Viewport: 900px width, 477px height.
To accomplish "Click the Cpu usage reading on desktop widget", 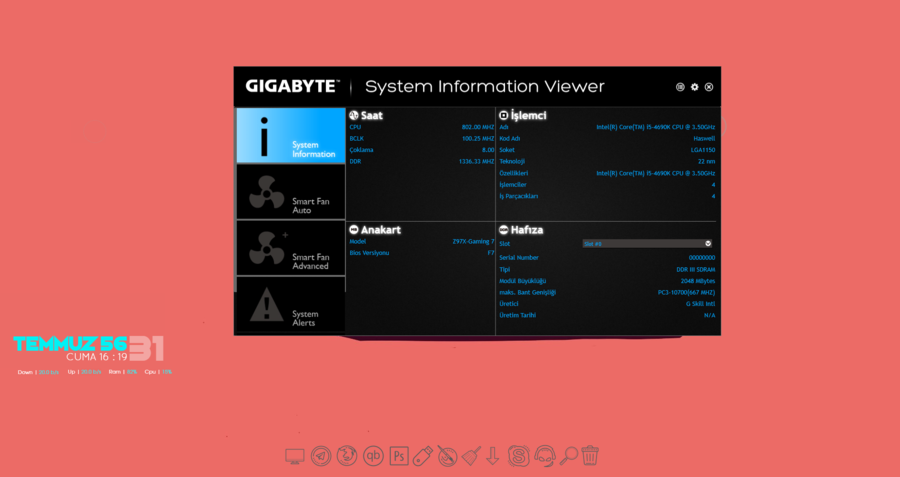I will [x=158, y=372].
